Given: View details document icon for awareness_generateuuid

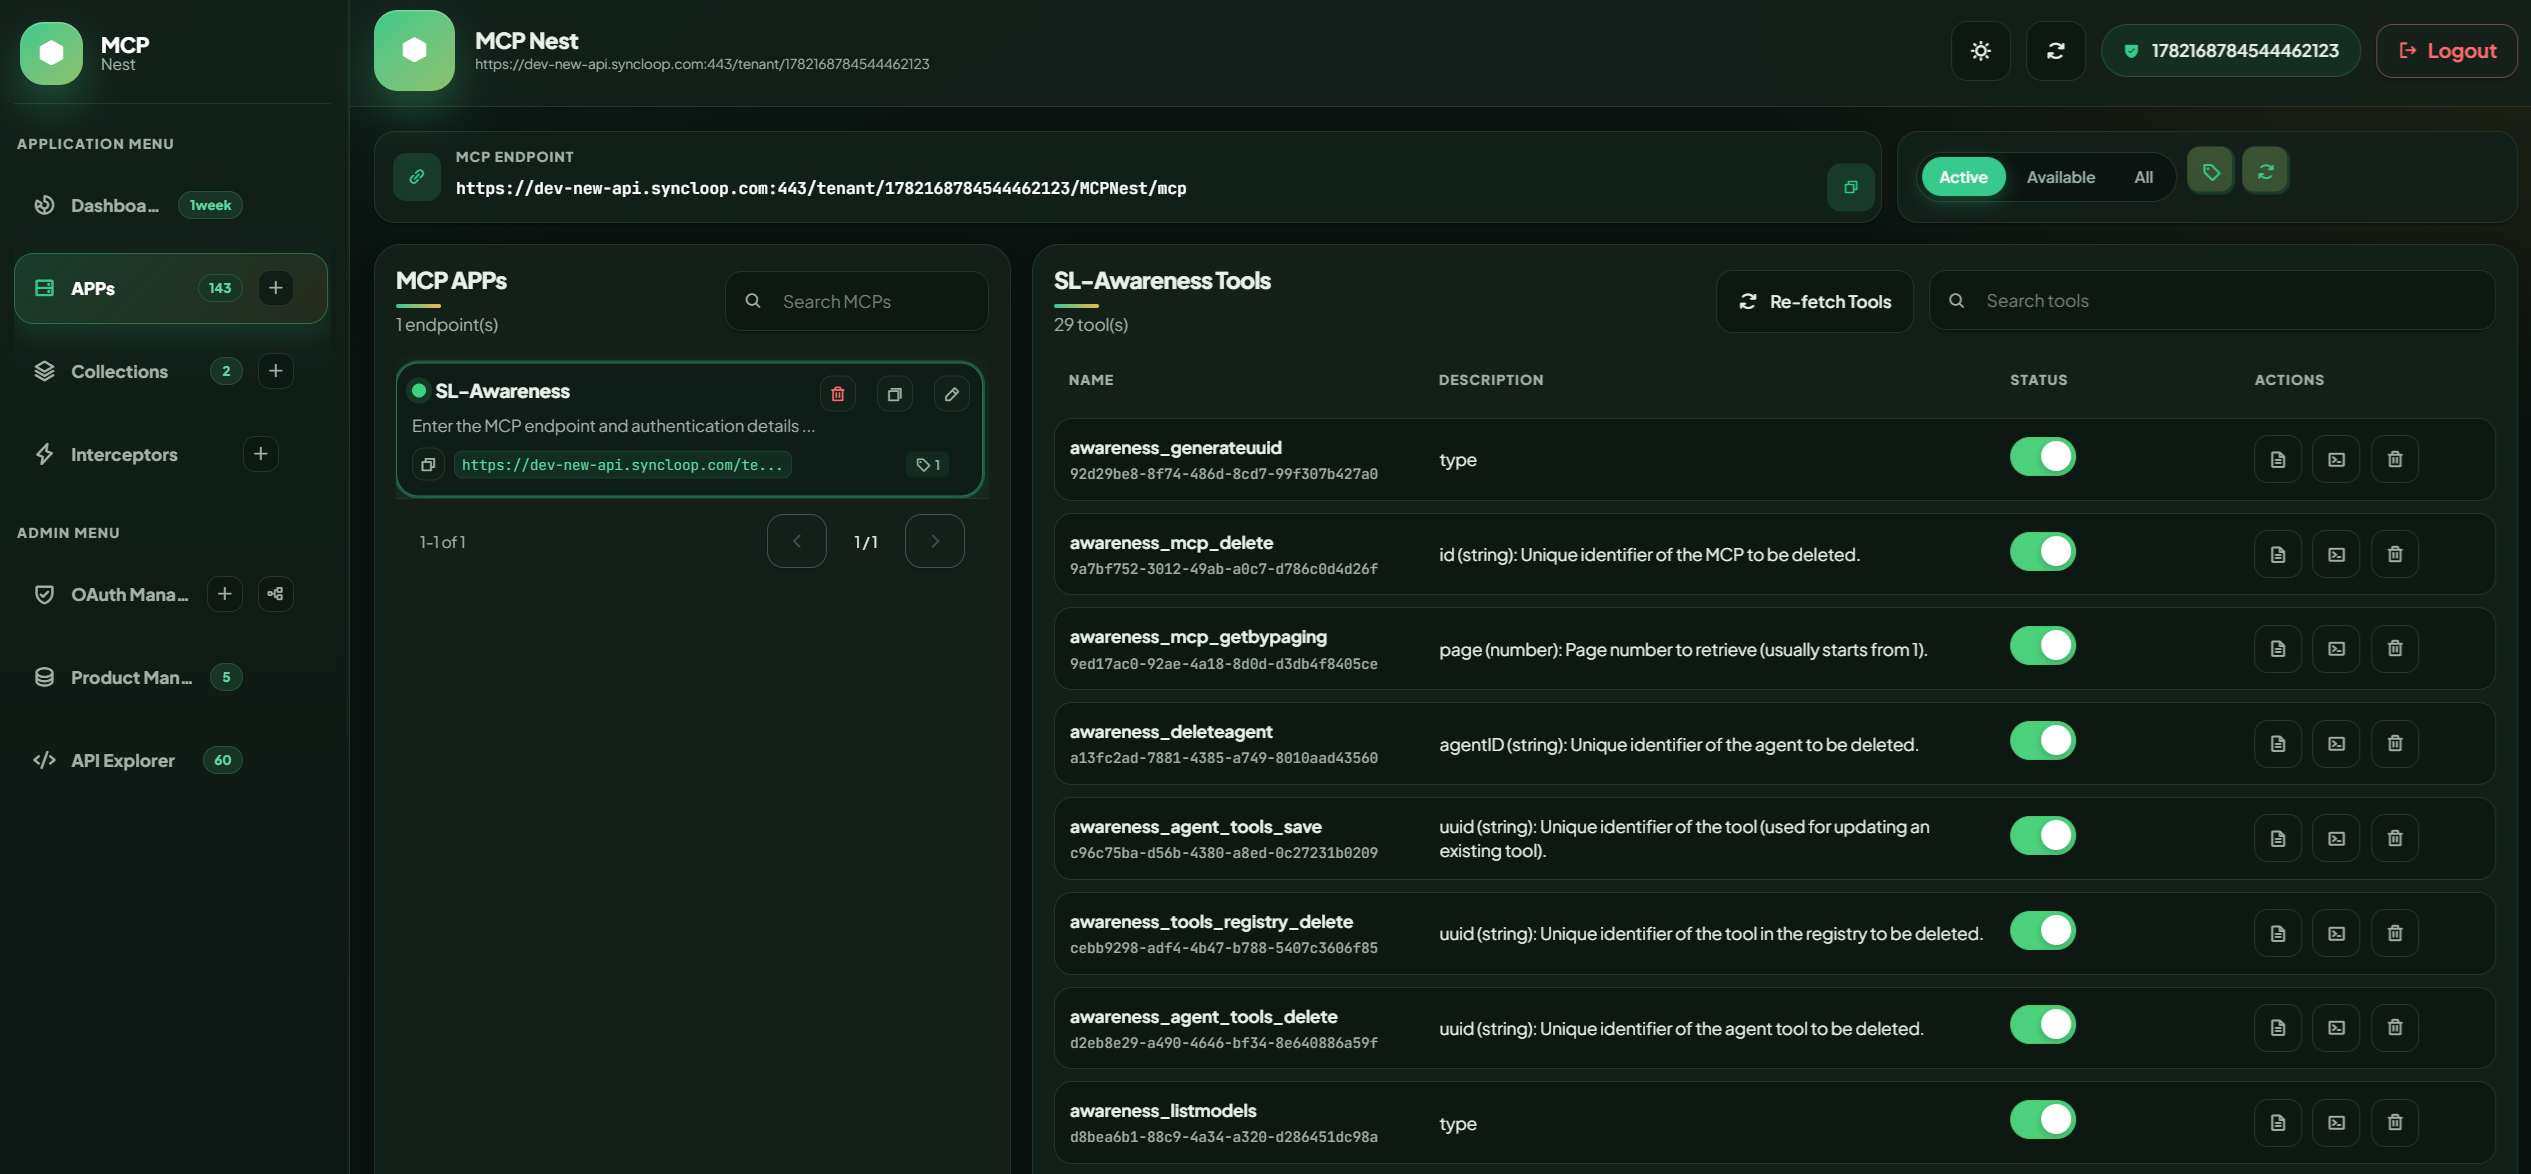Looking at the screenshot, I should [x=2278, y=459].
